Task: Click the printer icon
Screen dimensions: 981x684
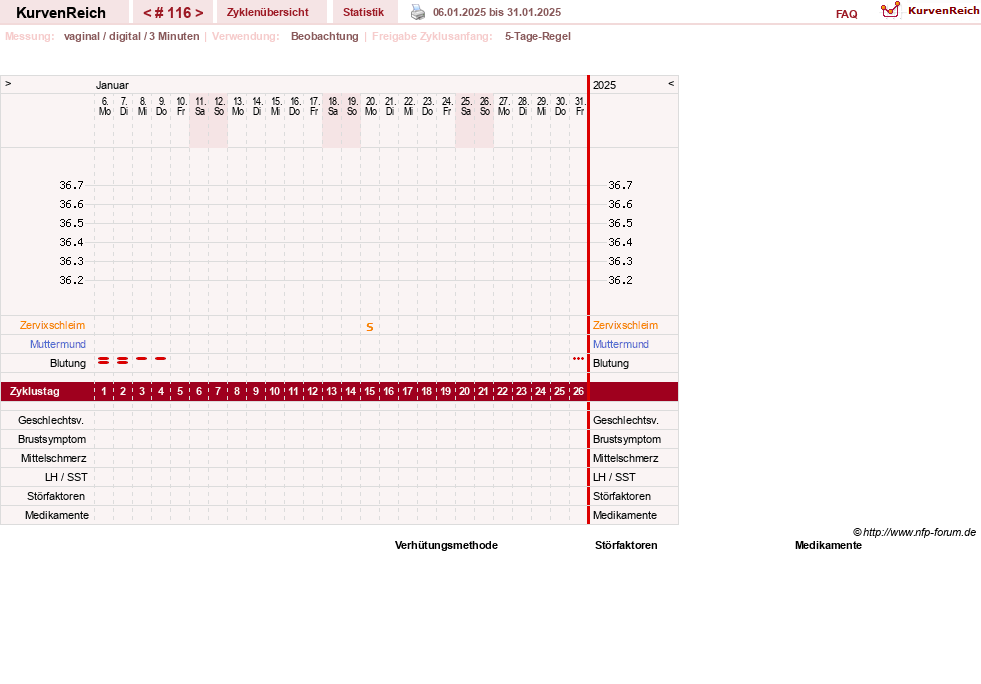Action: [418, 12]
